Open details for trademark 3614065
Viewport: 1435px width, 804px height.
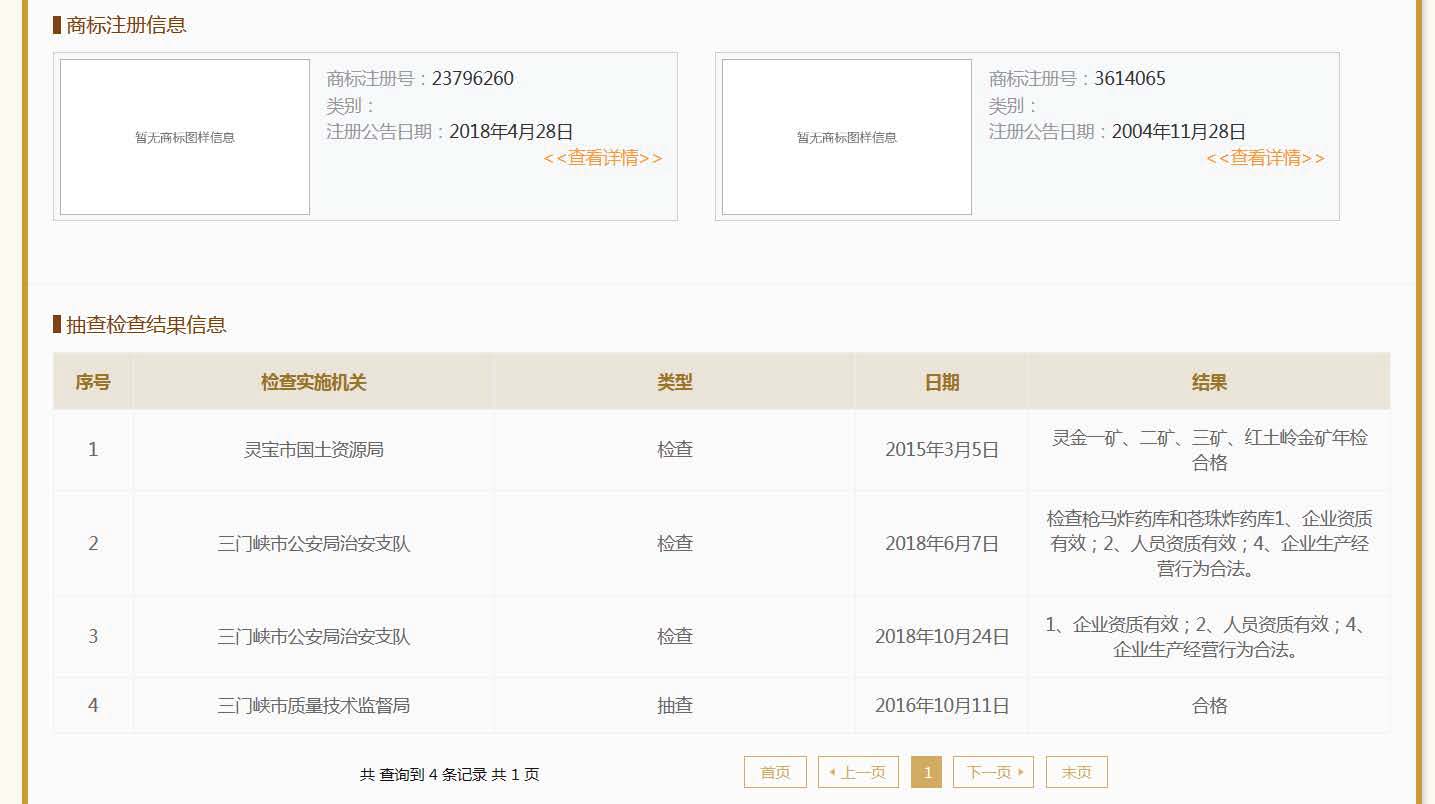[1265, 158]
